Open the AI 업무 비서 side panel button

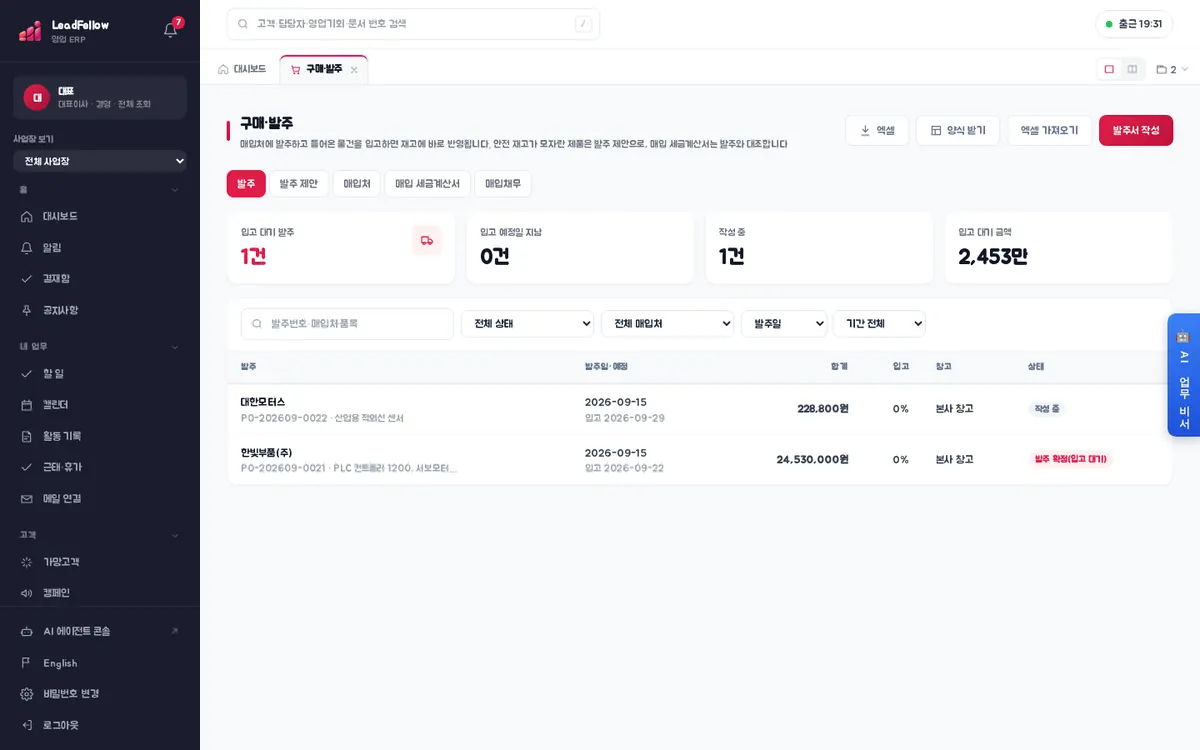click(x=1184, y=375)
